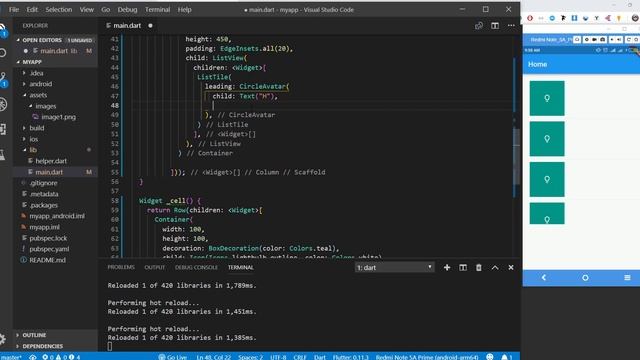Screen dimensions: 640x360
Task: Click Redmi Note 5A Prime device selector
Action: click(x=427, y=357)
